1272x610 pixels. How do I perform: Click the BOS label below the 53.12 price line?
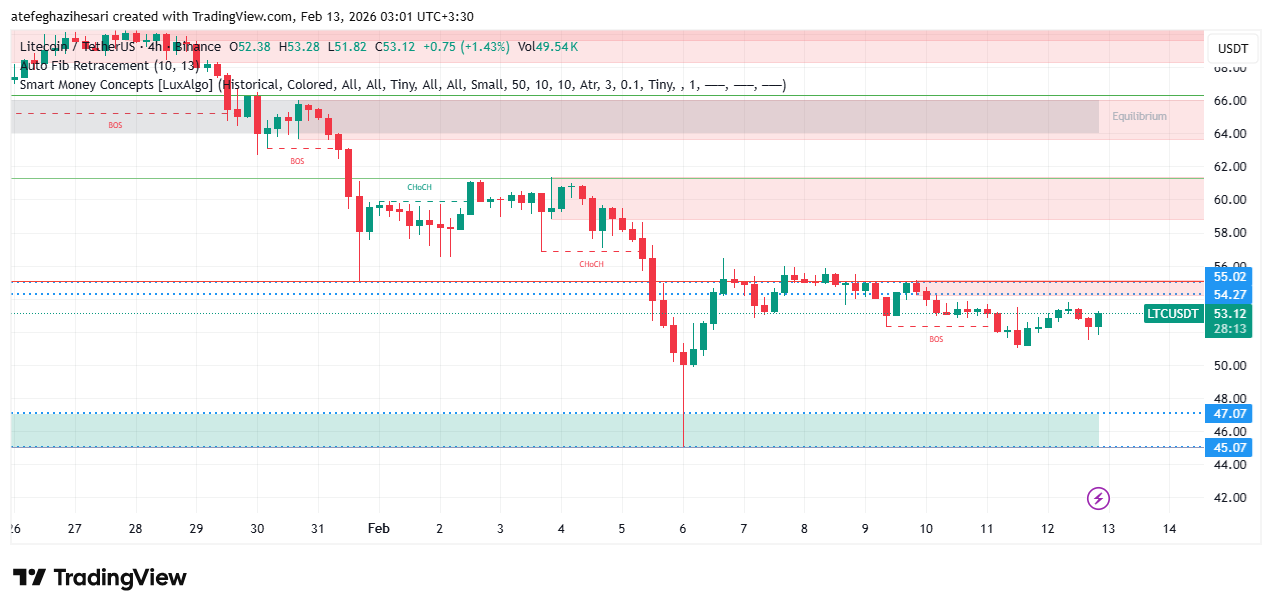click(x=936, y=340)
